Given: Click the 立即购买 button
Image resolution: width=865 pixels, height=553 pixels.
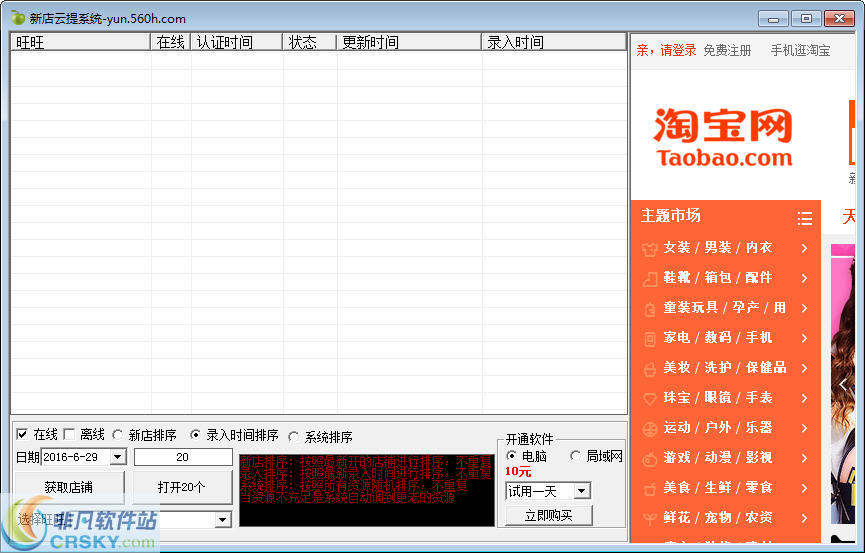Looking at the screenshot, I should pos(548,515).
